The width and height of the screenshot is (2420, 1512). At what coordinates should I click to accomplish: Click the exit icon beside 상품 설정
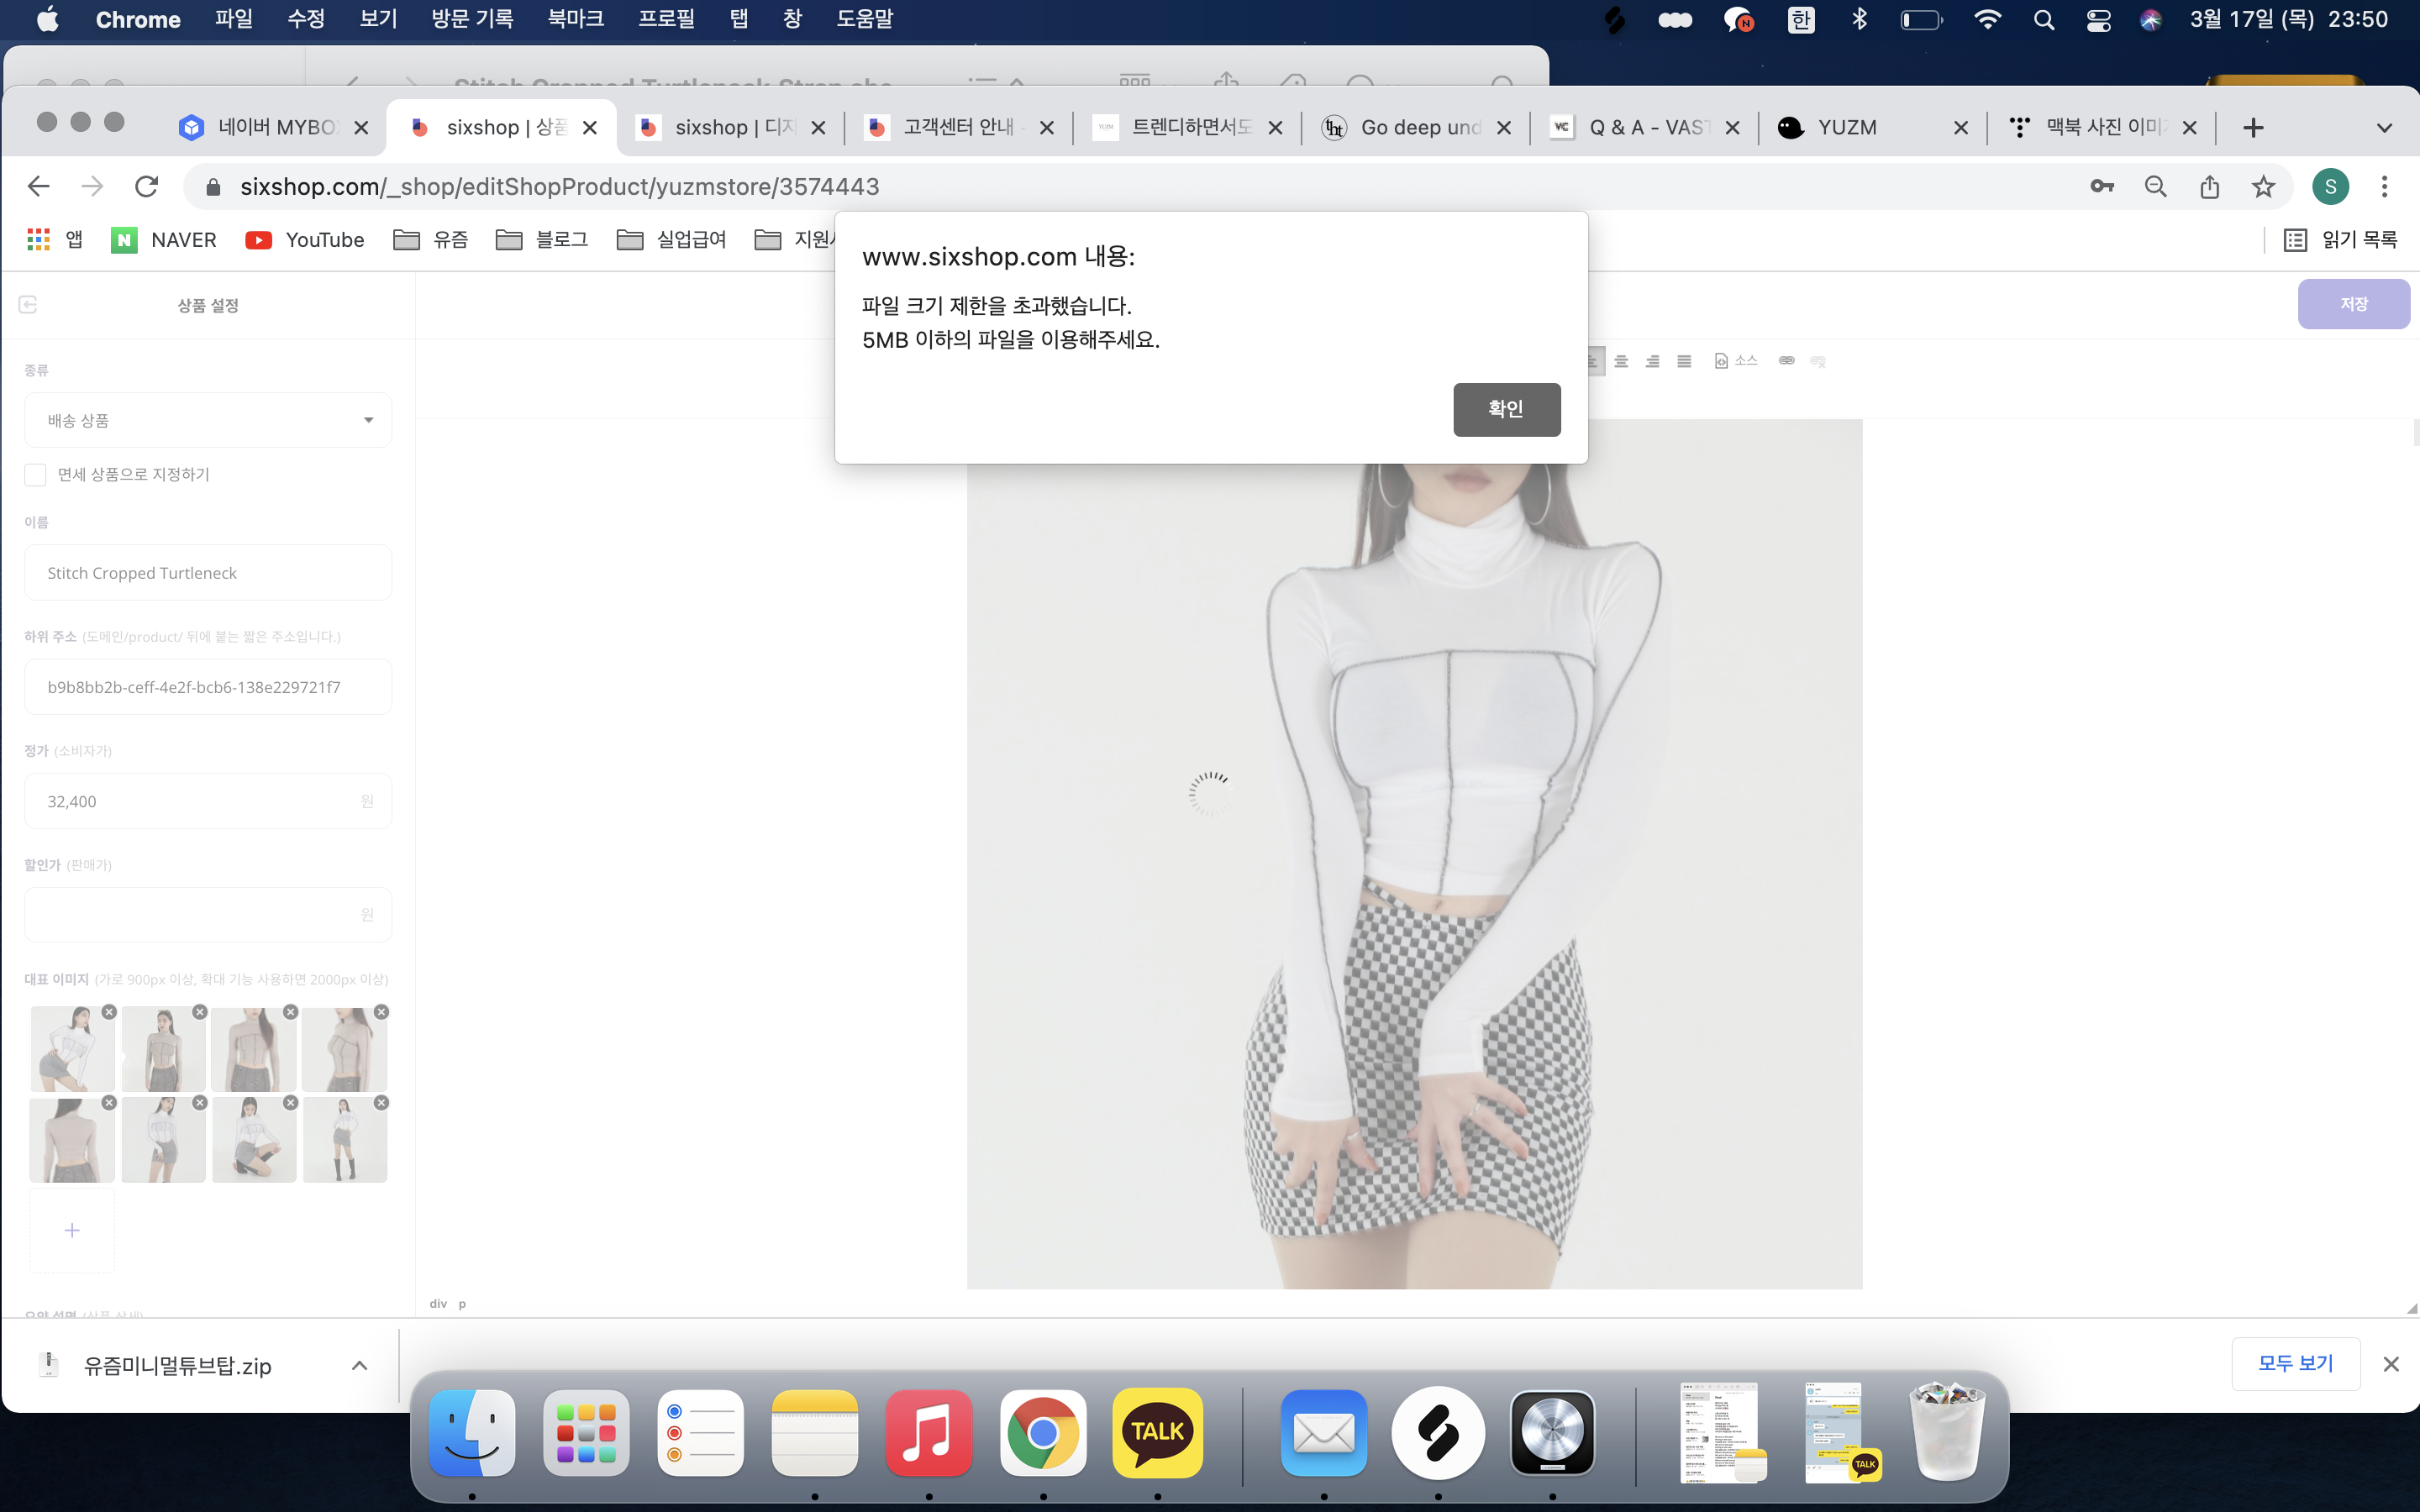pos(28,305)
